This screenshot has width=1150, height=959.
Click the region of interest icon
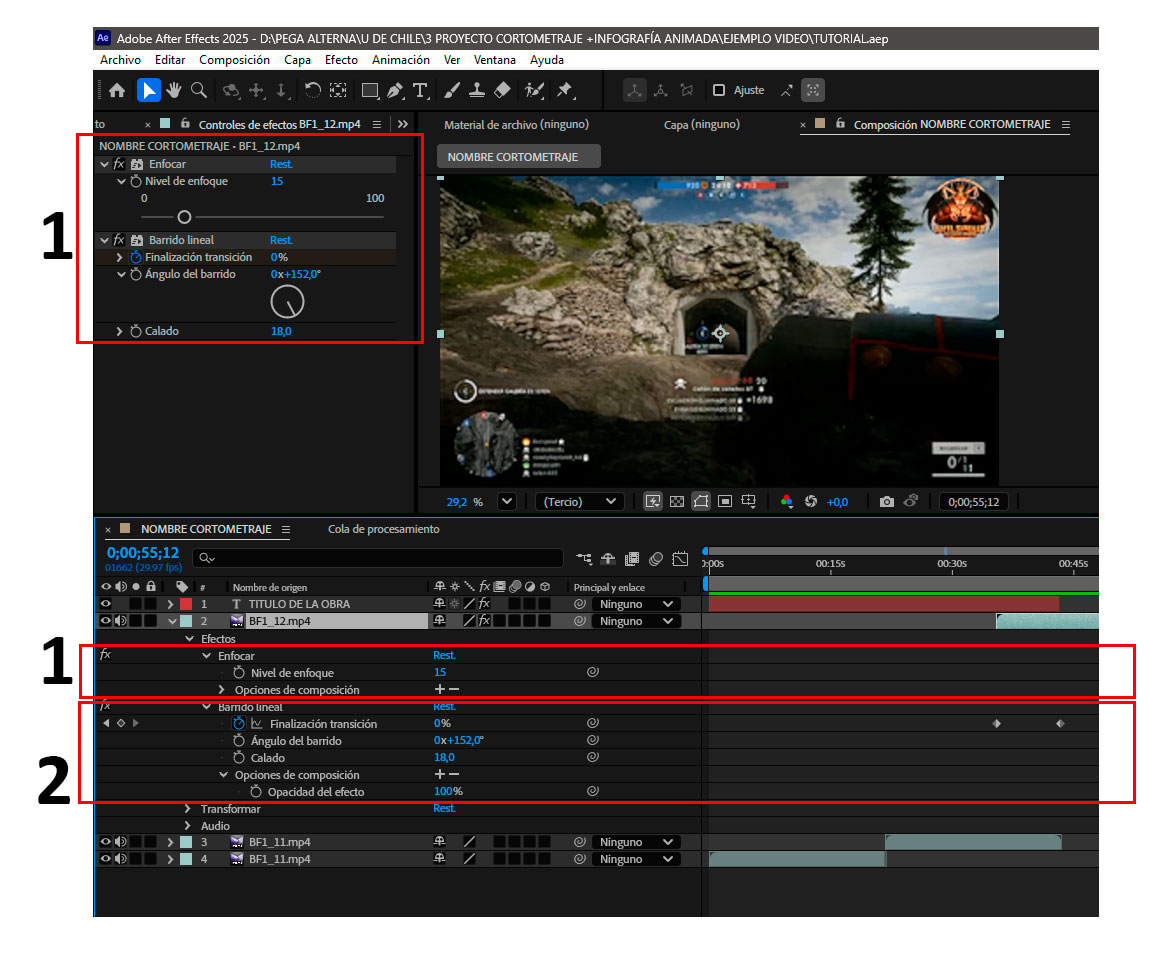pyautogui.click(x=725, y=501)
